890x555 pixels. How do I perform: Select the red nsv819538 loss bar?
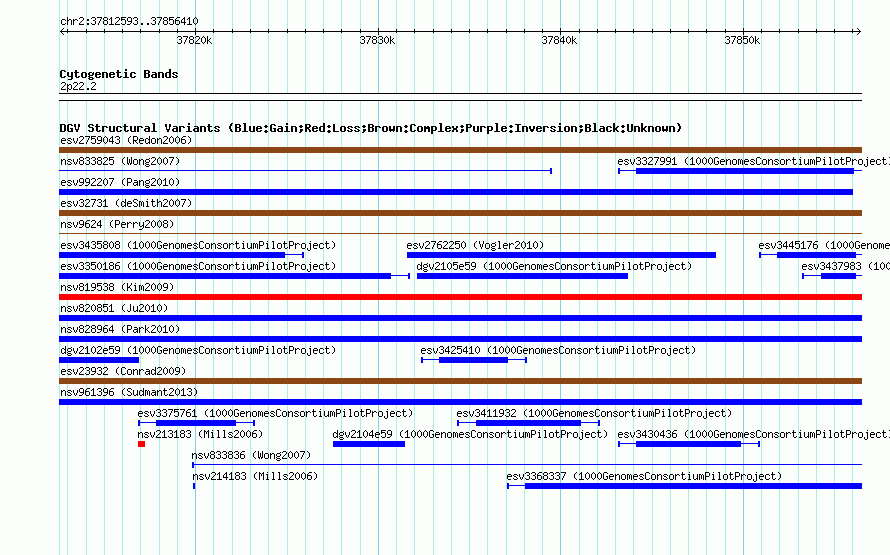click(x=460, y=297)
